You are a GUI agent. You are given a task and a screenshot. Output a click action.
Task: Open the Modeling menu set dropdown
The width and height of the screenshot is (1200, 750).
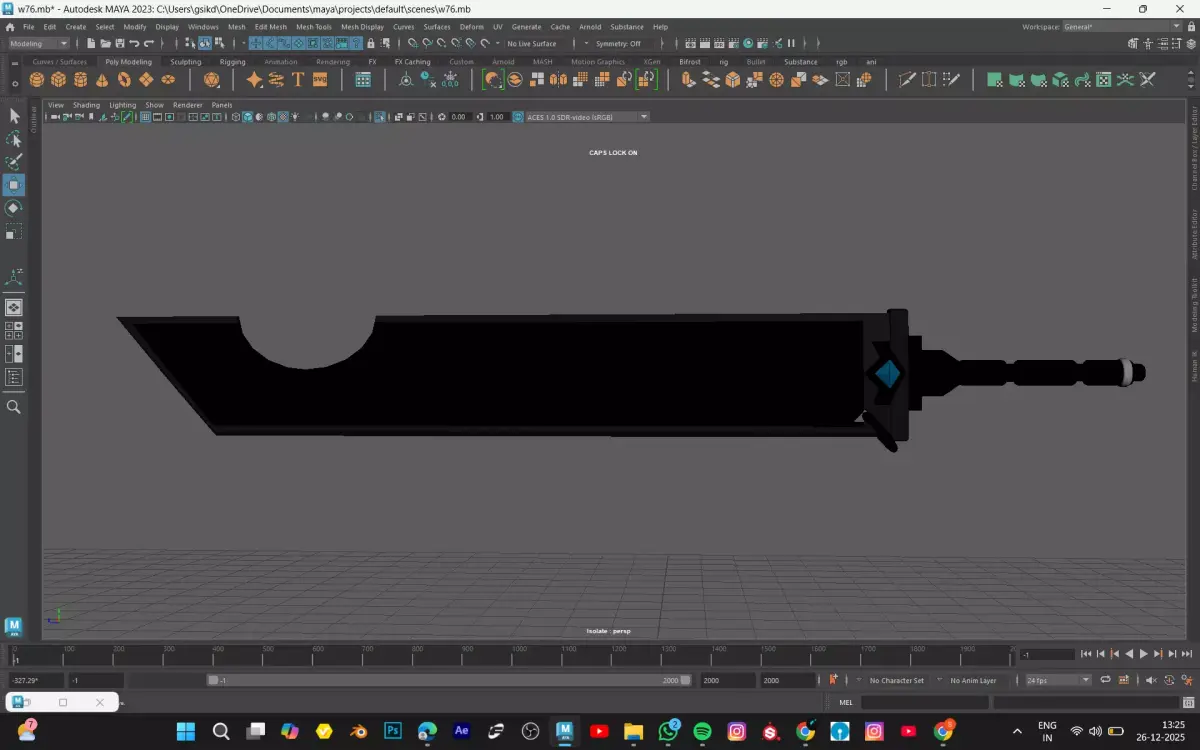(39, 44)
